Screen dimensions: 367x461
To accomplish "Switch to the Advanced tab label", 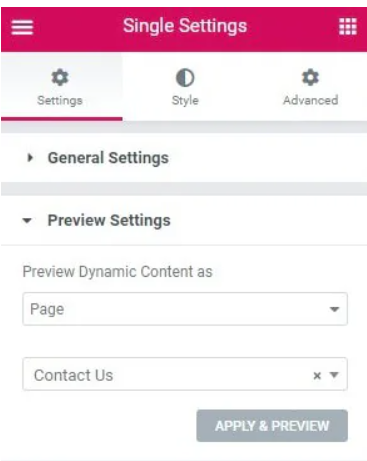I will click(x=310, y=100).
